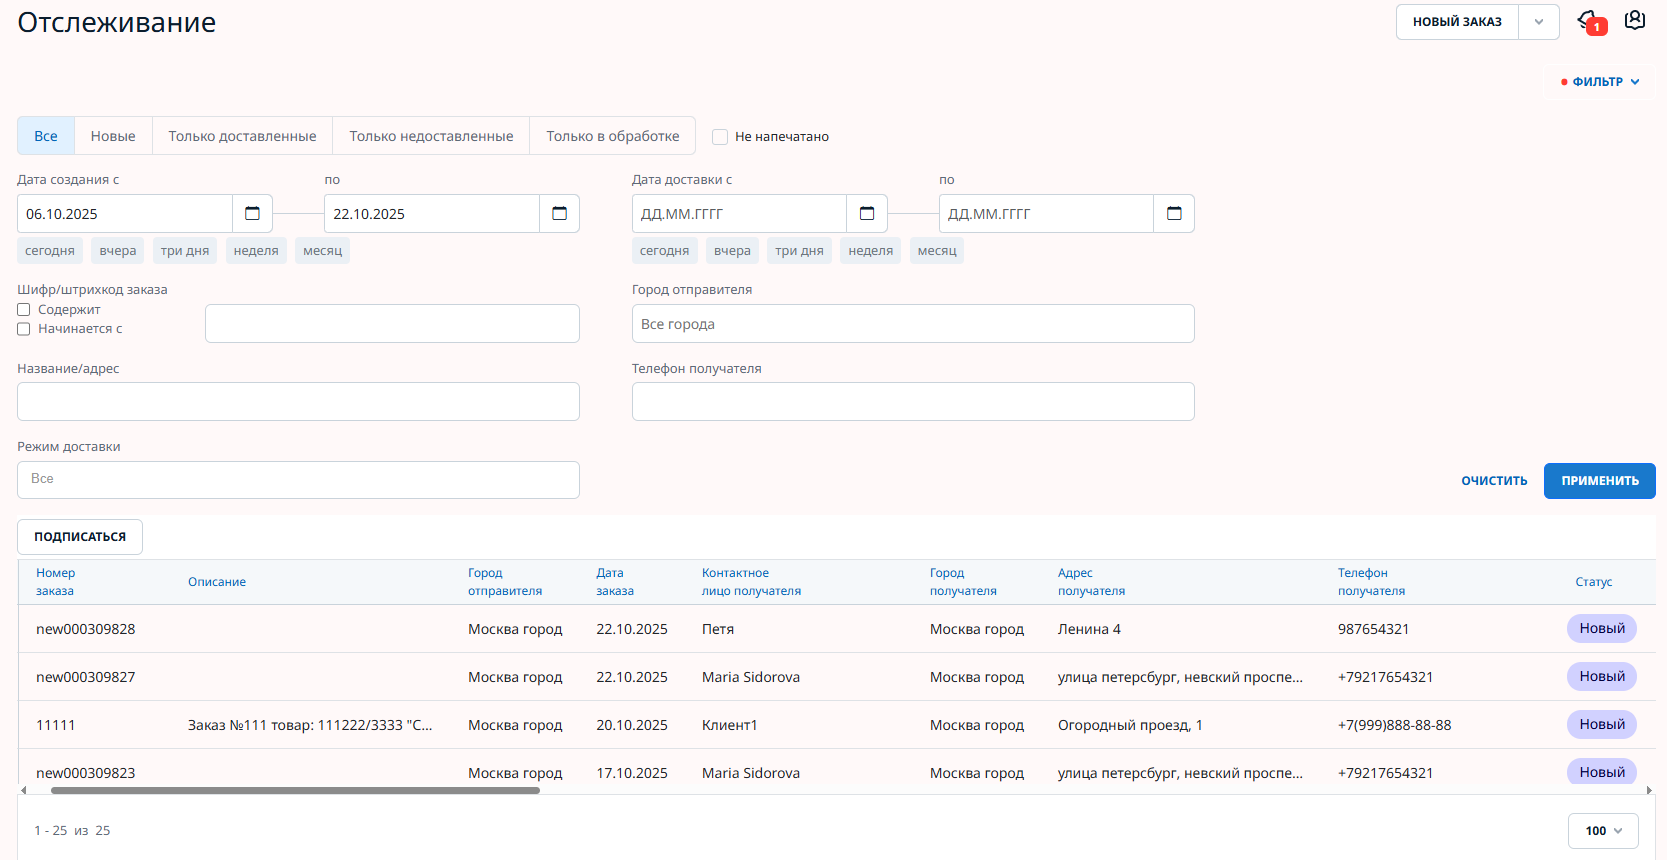Select the 'Только в обработке' tab
1667x860 pixels.
pos(612,136)
